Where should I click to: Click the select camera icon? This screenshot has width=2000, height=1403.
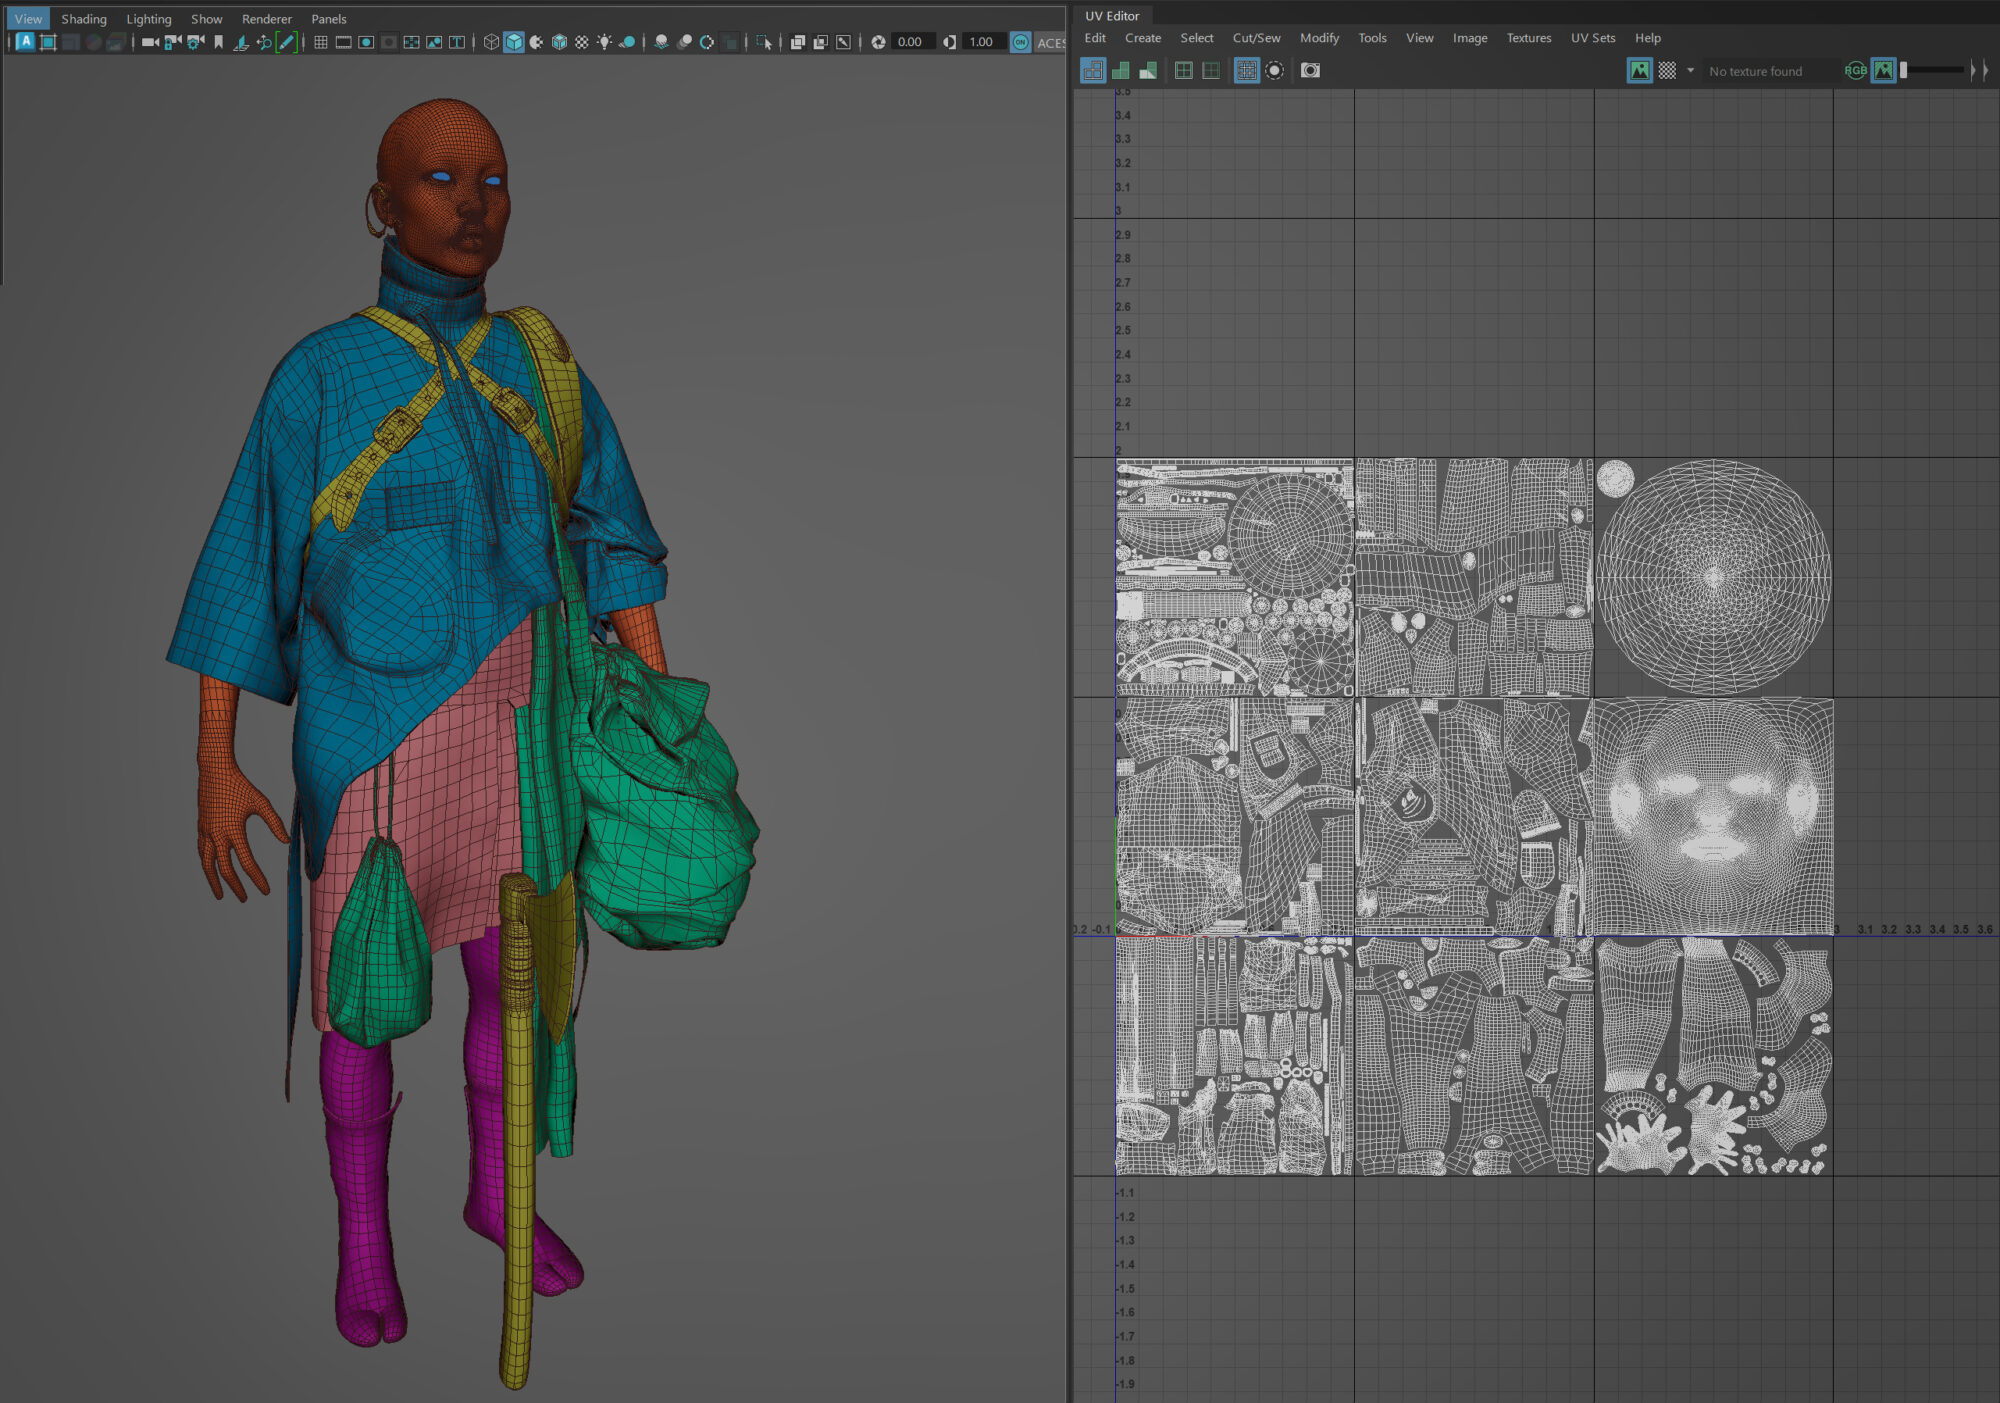point(150,42)
